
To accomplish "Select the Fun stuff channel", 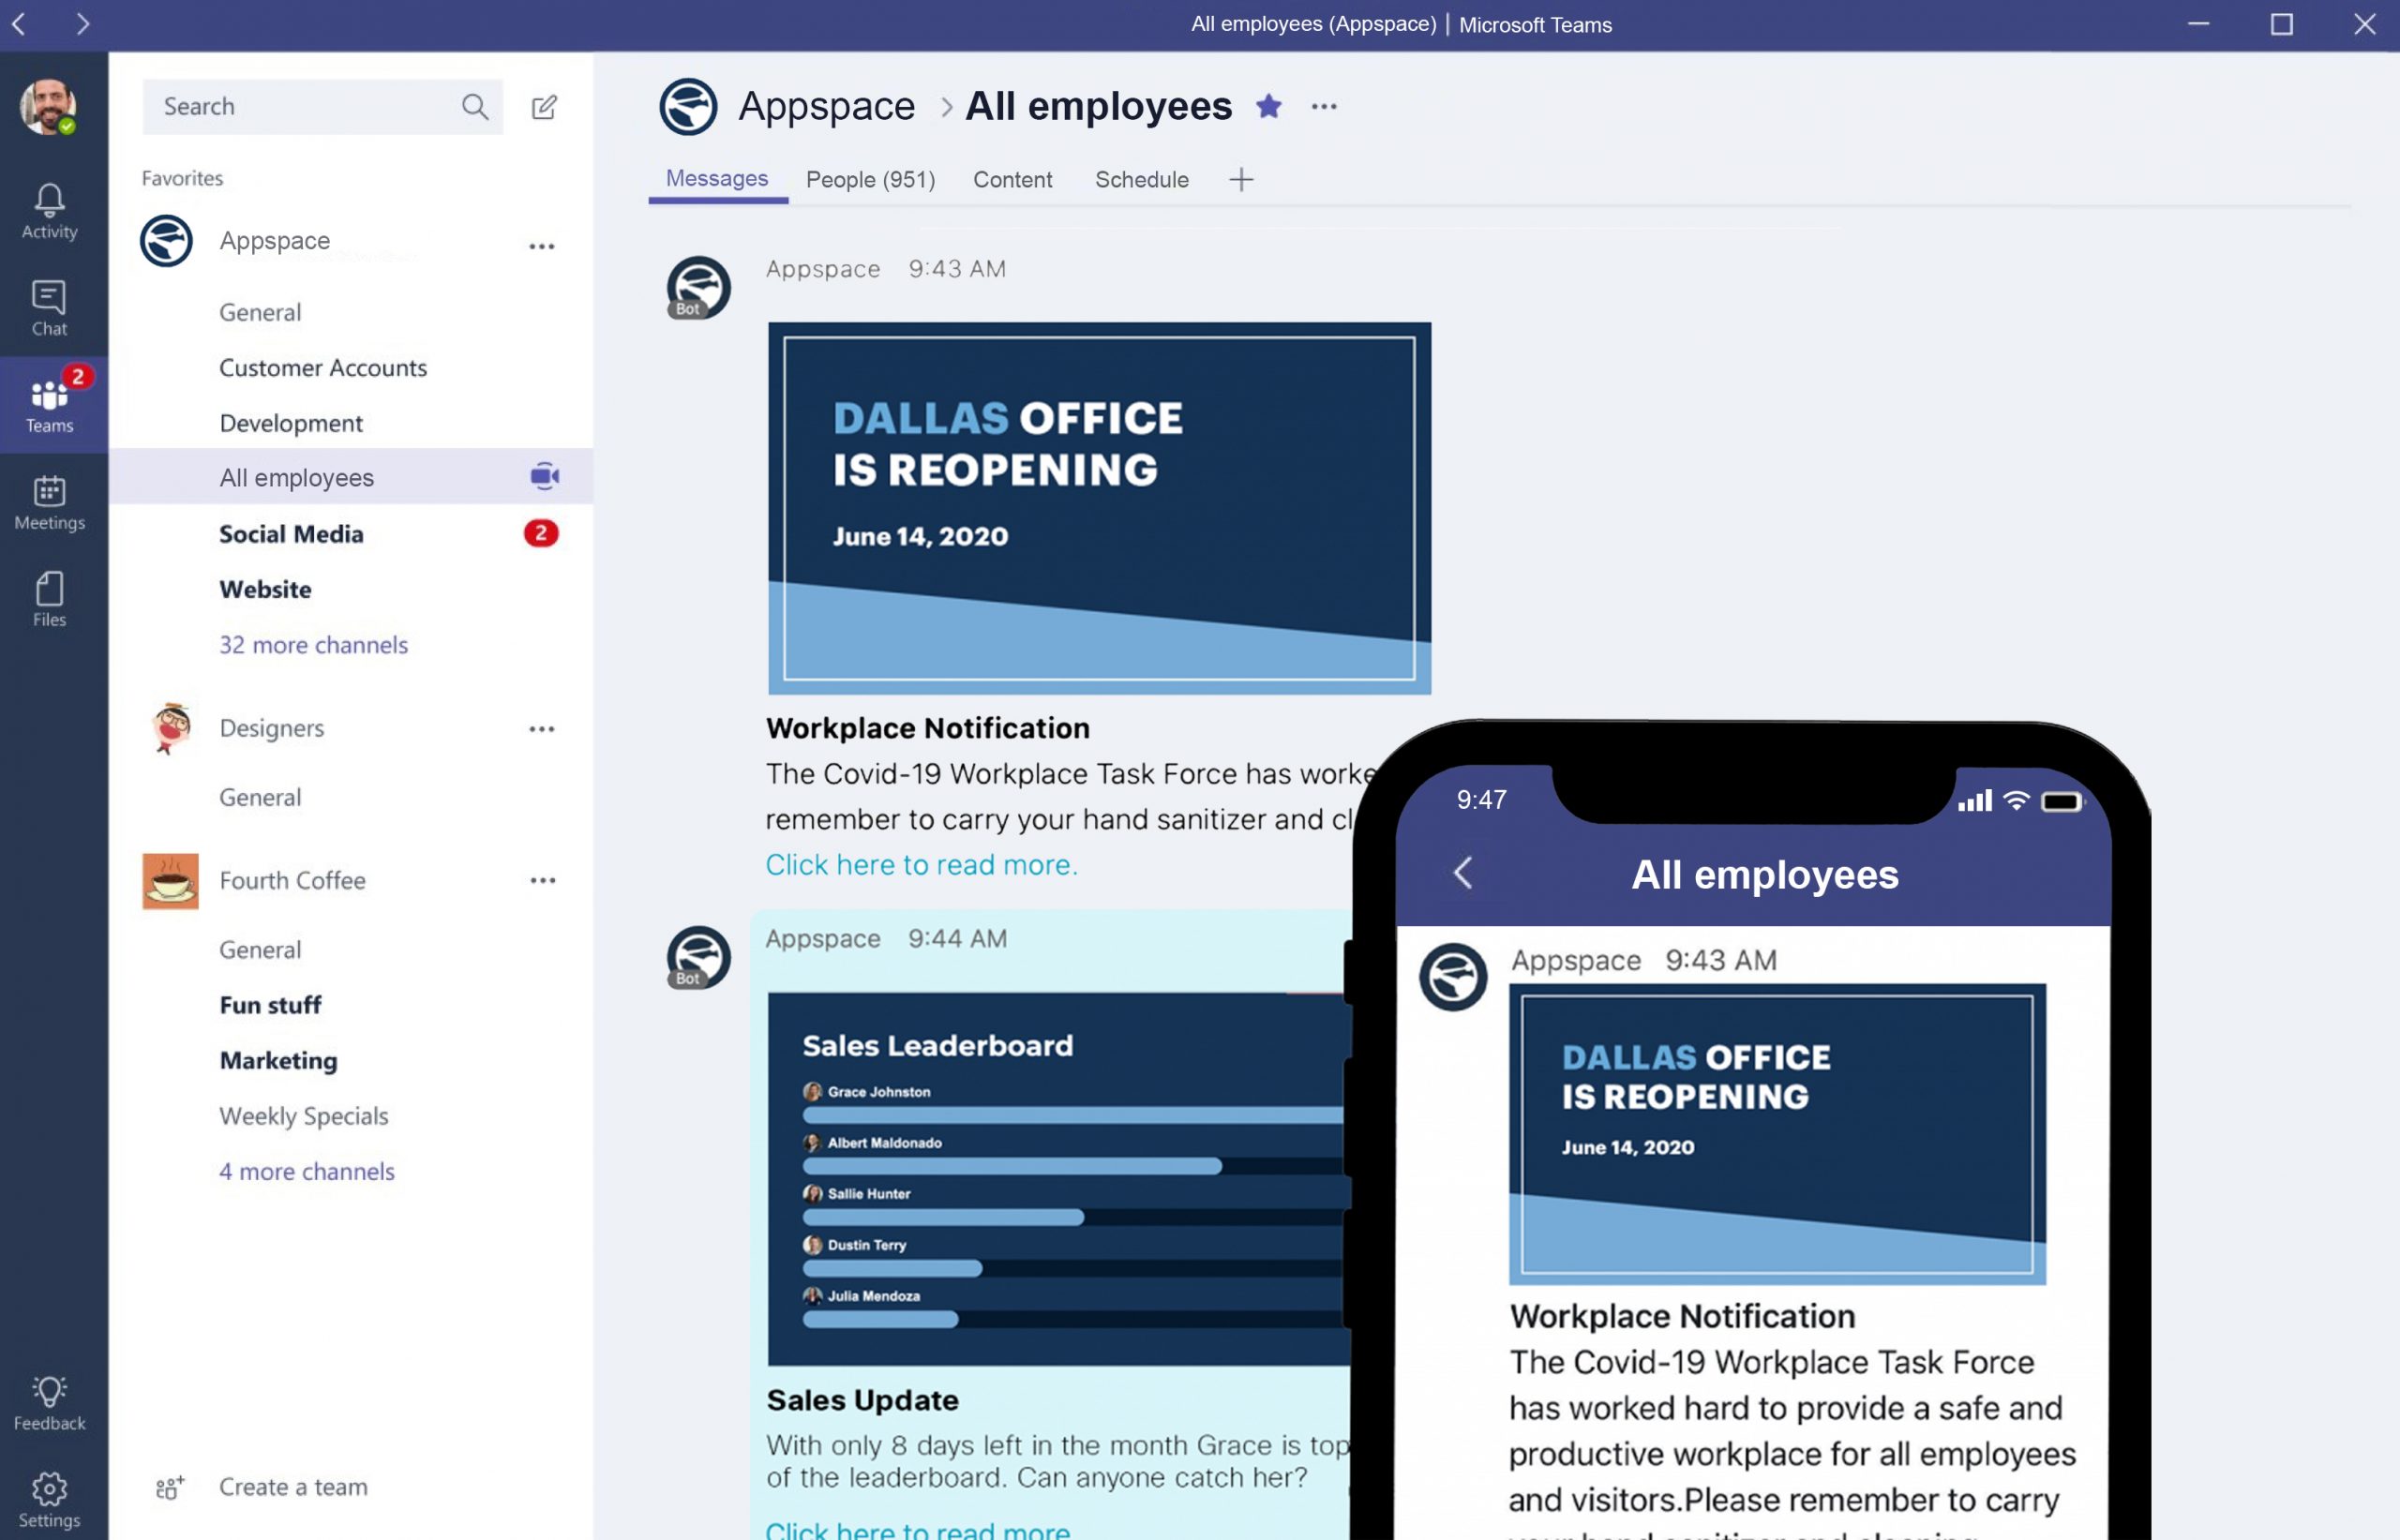I will tap(270, 1004).
